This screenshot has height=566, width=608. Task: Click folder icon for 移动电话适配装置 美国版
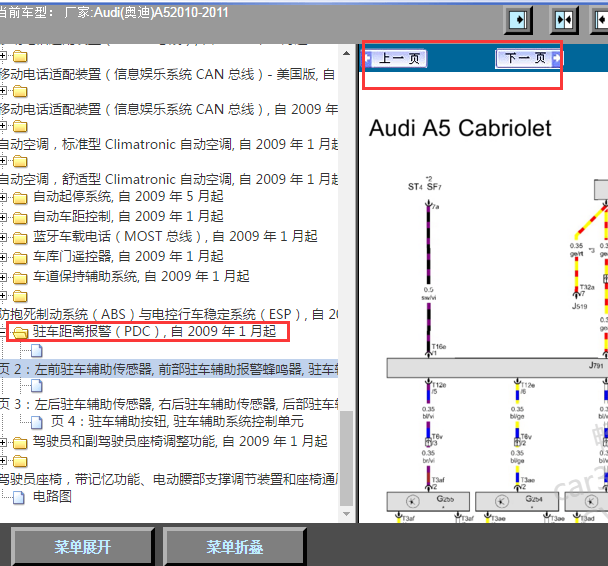click(x=20, y=57)
